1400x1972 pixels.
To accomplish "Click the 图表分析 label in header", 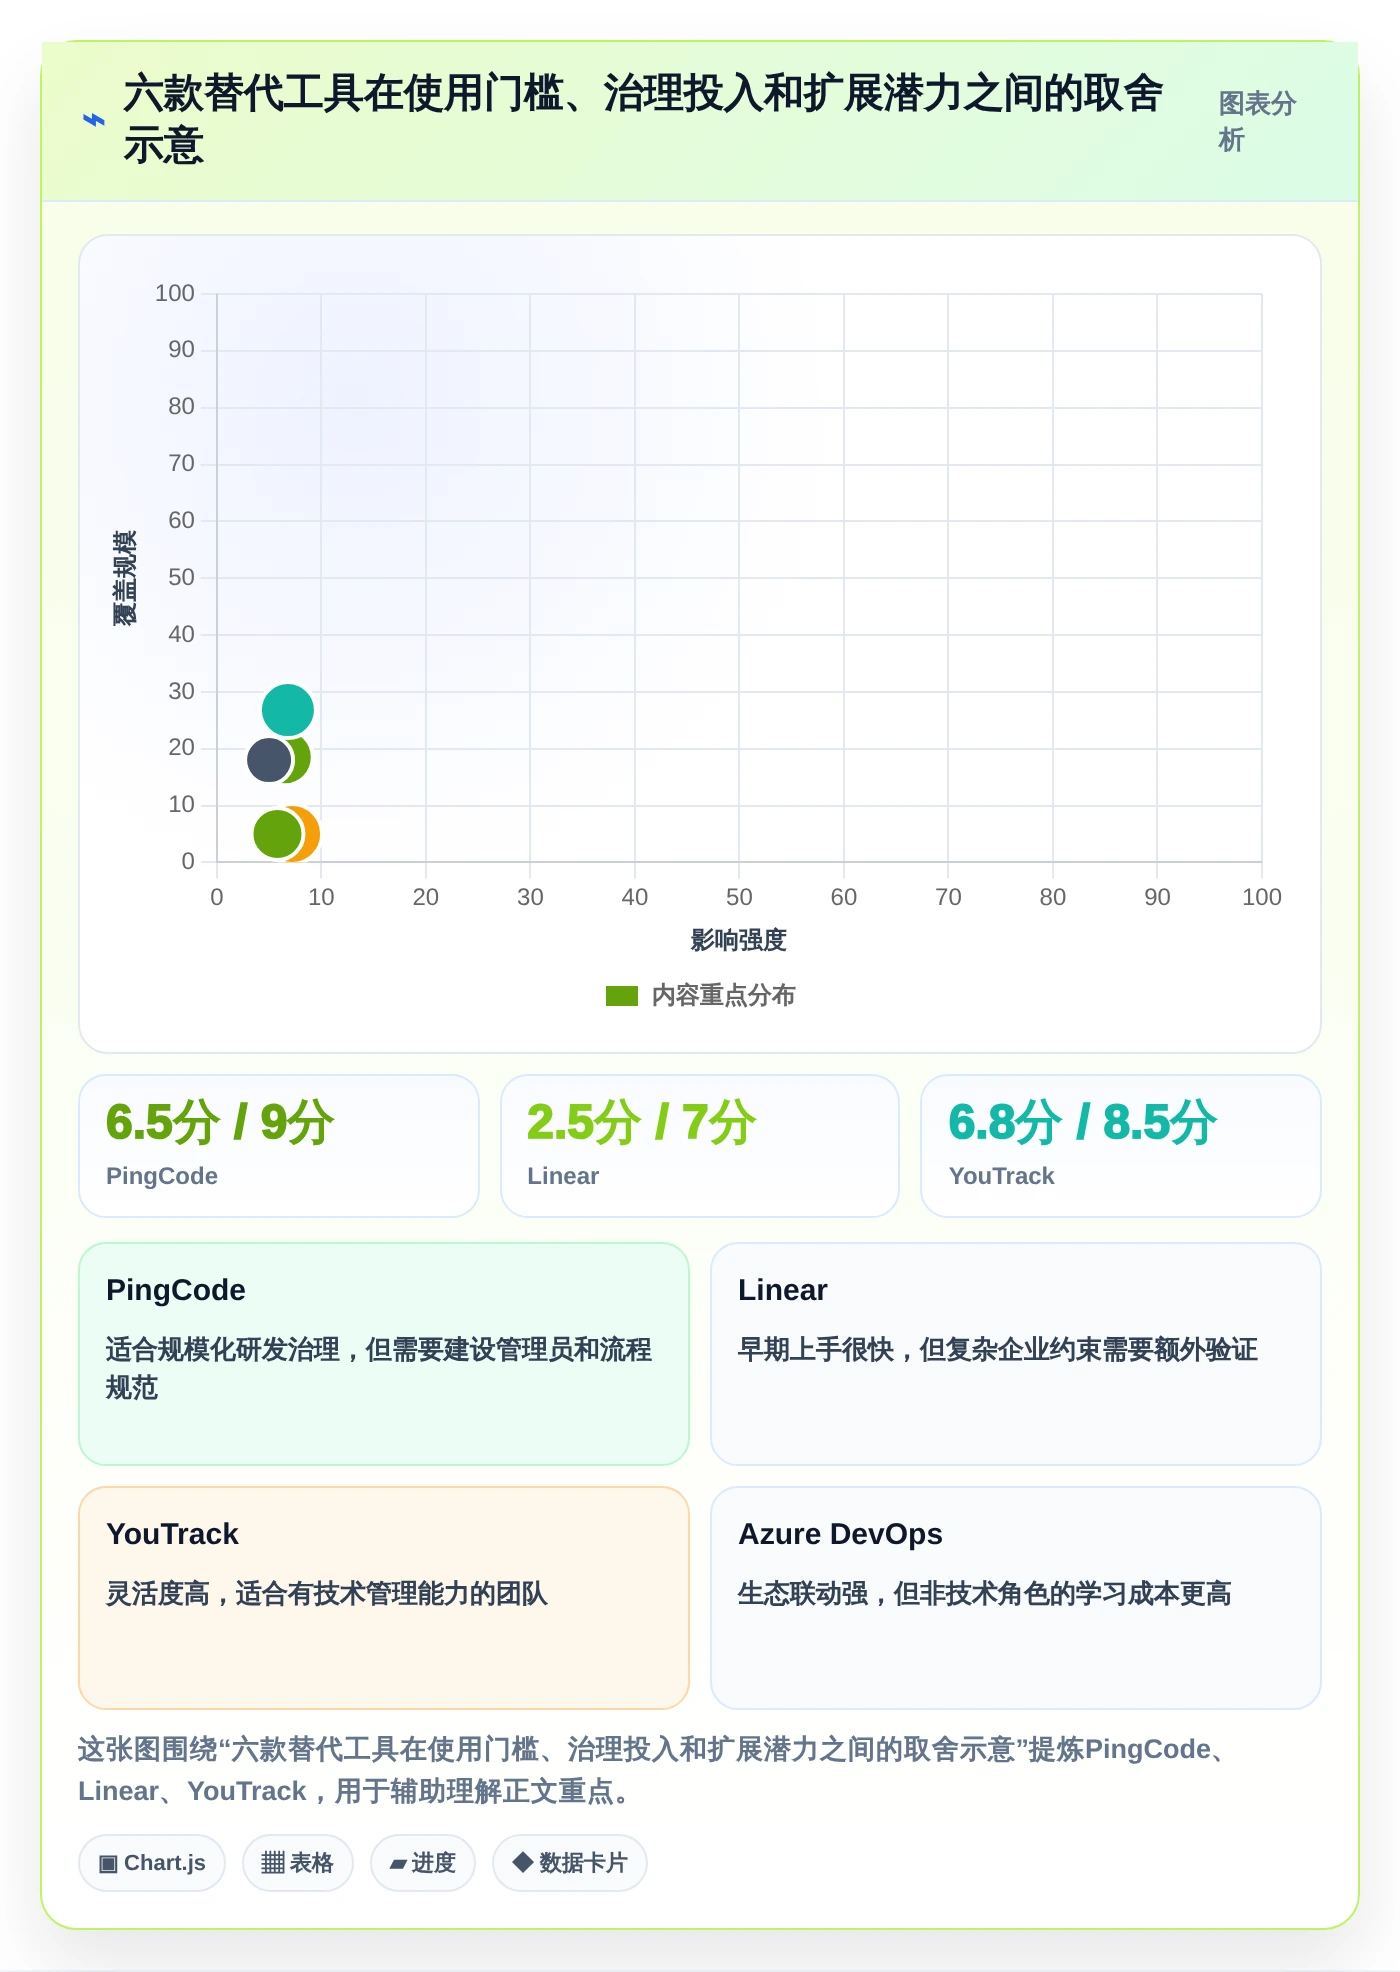I will [1257, 121].
